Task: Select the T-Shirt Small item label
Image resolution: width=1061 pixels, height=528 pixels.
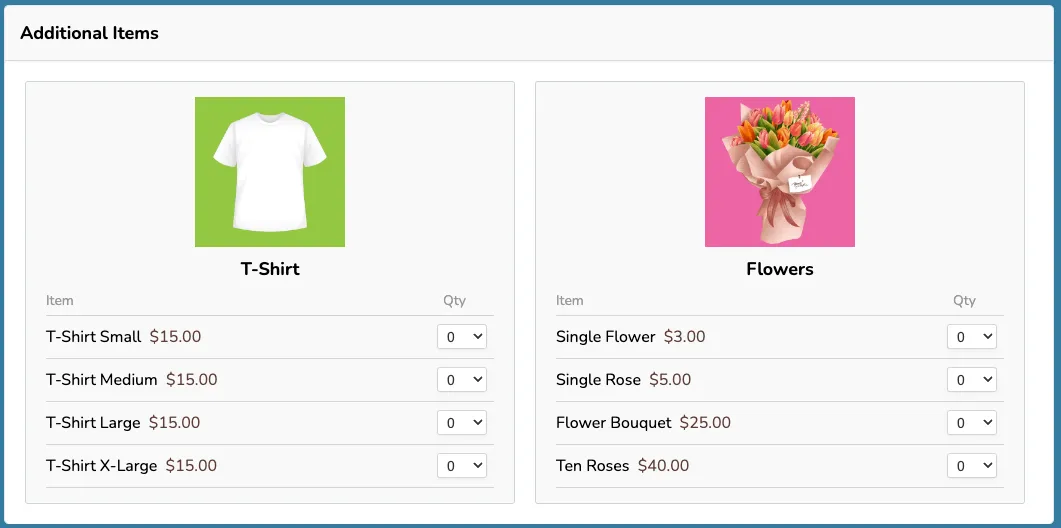Action: pyautogui.click(x=93, y=336)
